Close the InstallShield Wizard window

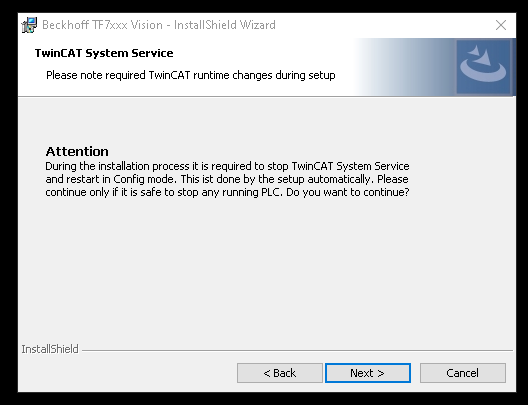pyautogui.click(x=501, y=25)
